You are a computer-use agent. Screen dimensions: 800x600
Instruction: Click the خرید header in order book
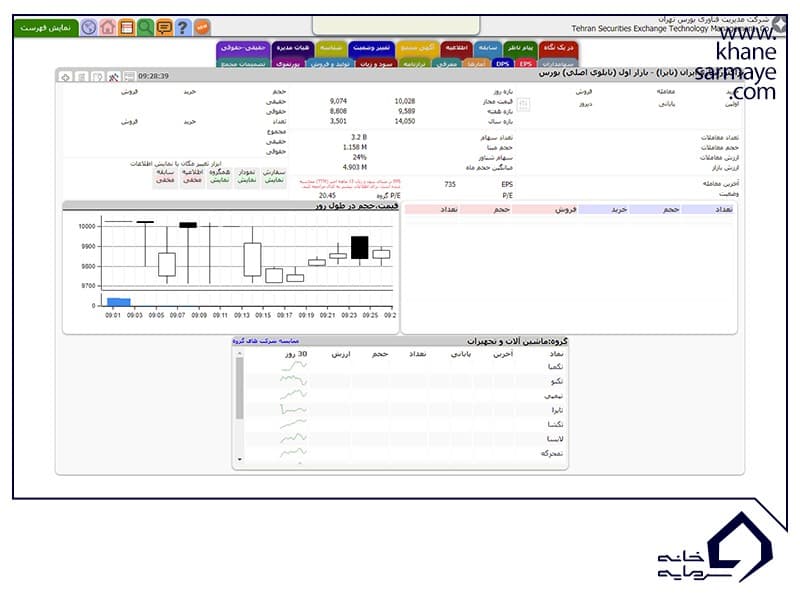coord(619,210)
